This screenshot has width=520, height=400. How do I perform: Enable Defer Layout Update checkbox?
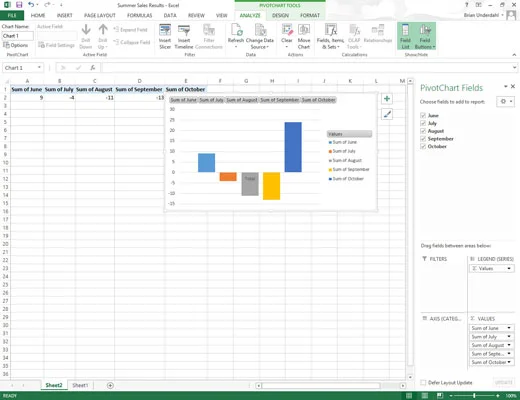423,382
